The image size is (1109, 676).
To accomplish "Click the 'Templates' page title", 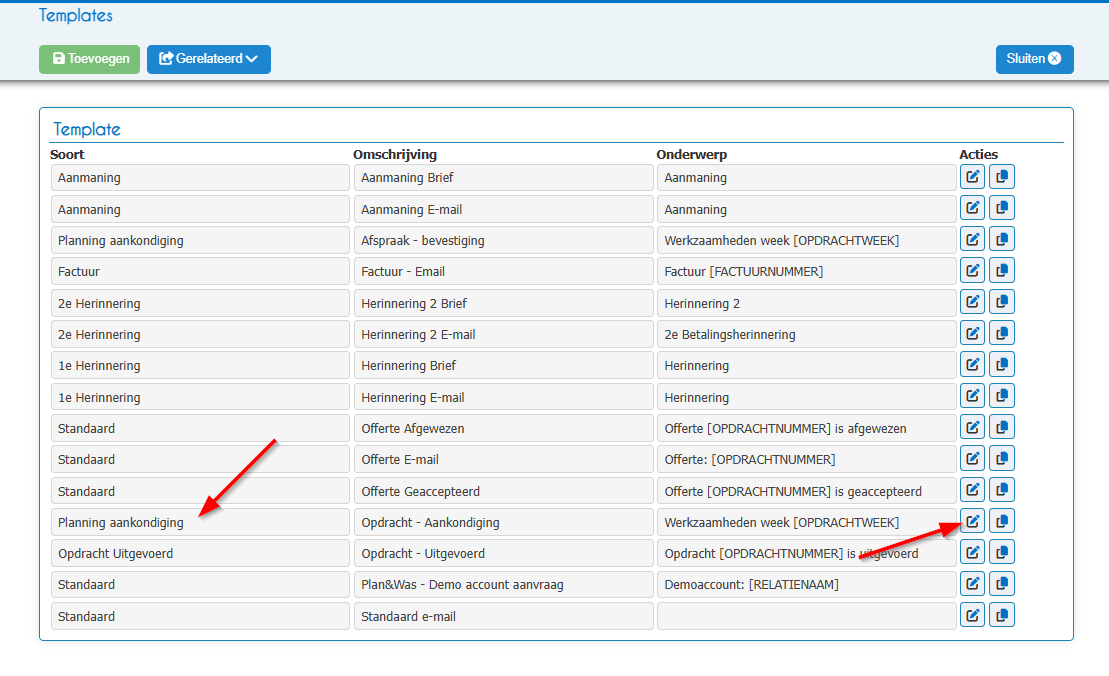I will click(76, 16).
